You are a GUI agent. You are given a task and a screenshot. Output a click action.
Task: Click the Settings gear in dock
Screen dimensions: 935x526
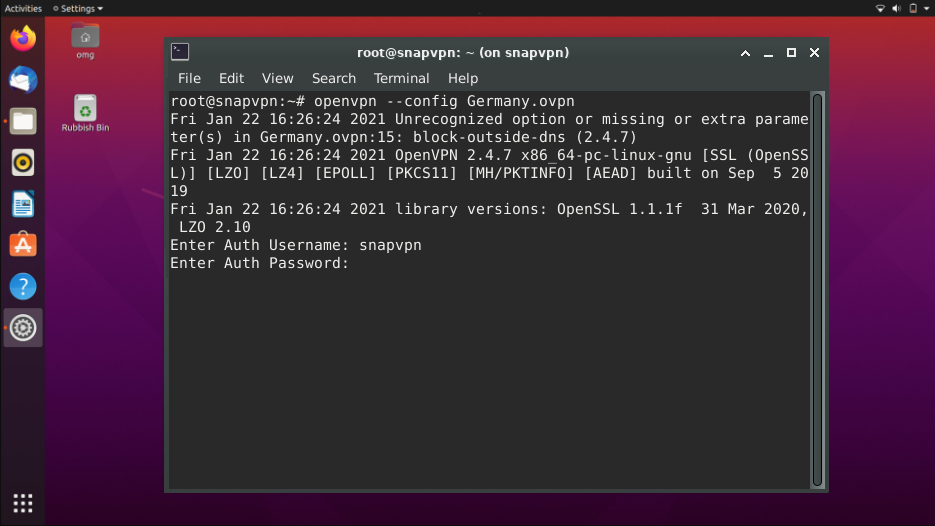(23, 327)
